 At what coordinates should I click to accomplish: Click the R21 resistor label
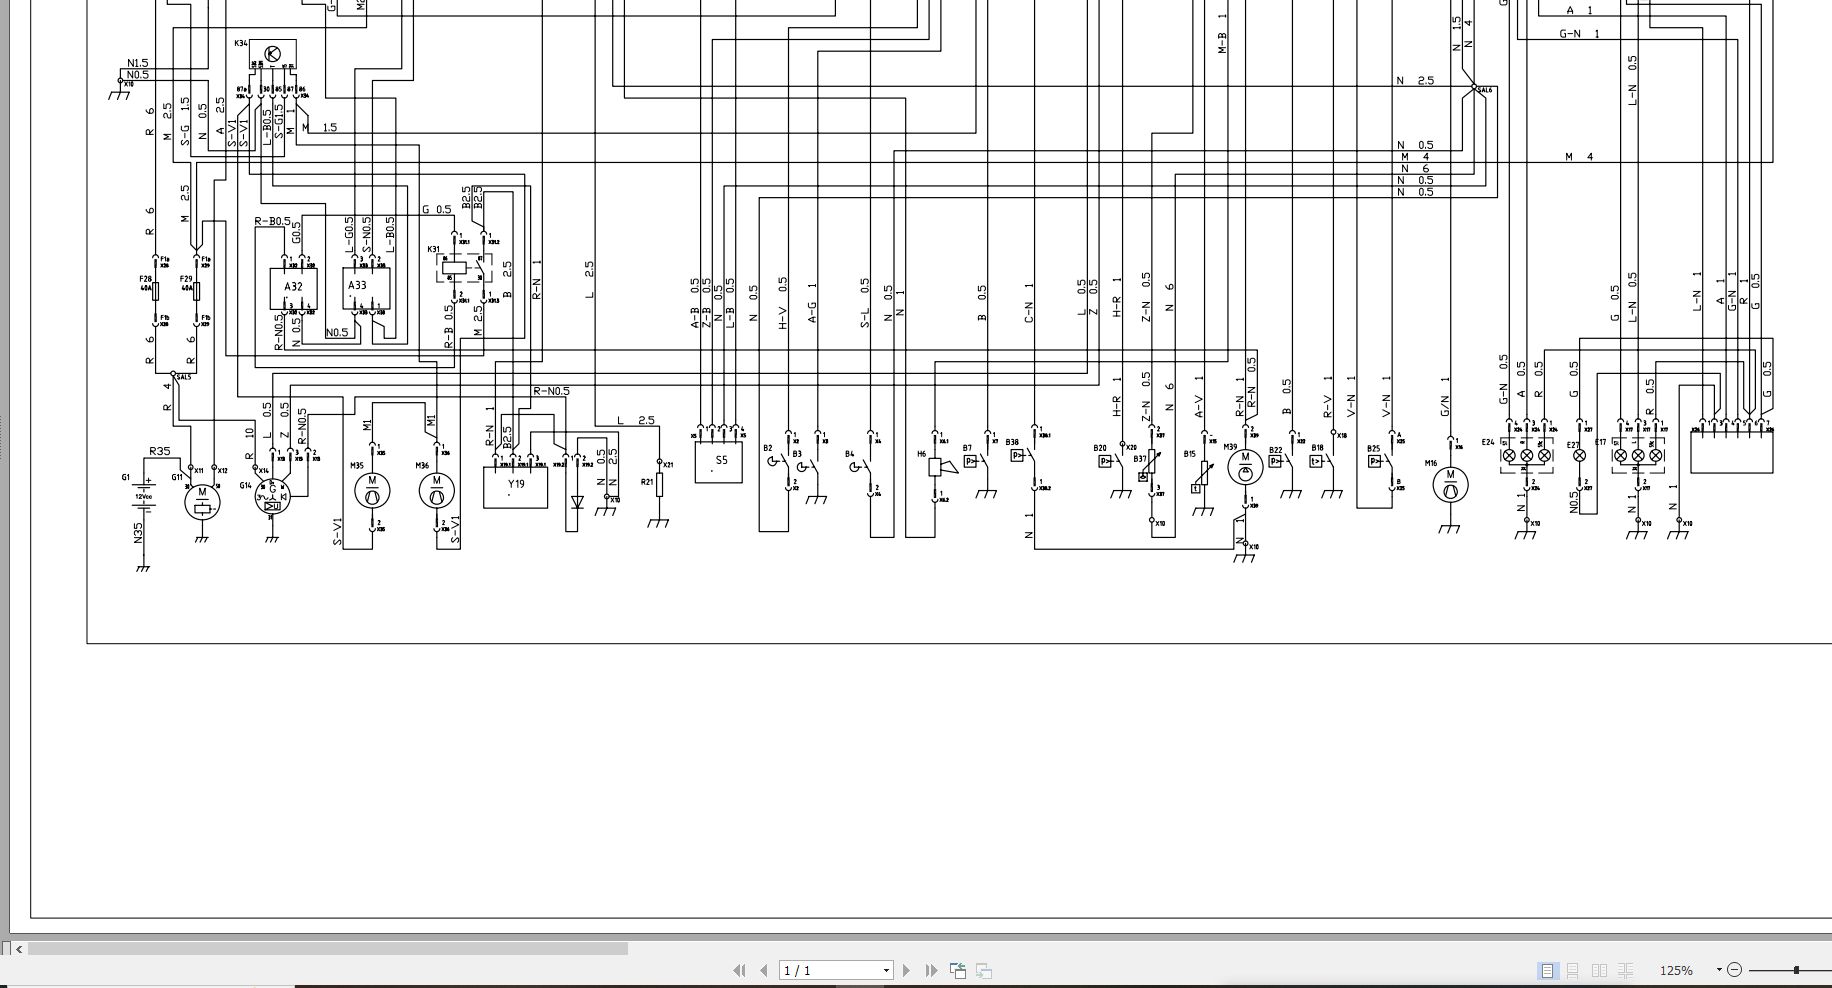(x=648, y=481)
